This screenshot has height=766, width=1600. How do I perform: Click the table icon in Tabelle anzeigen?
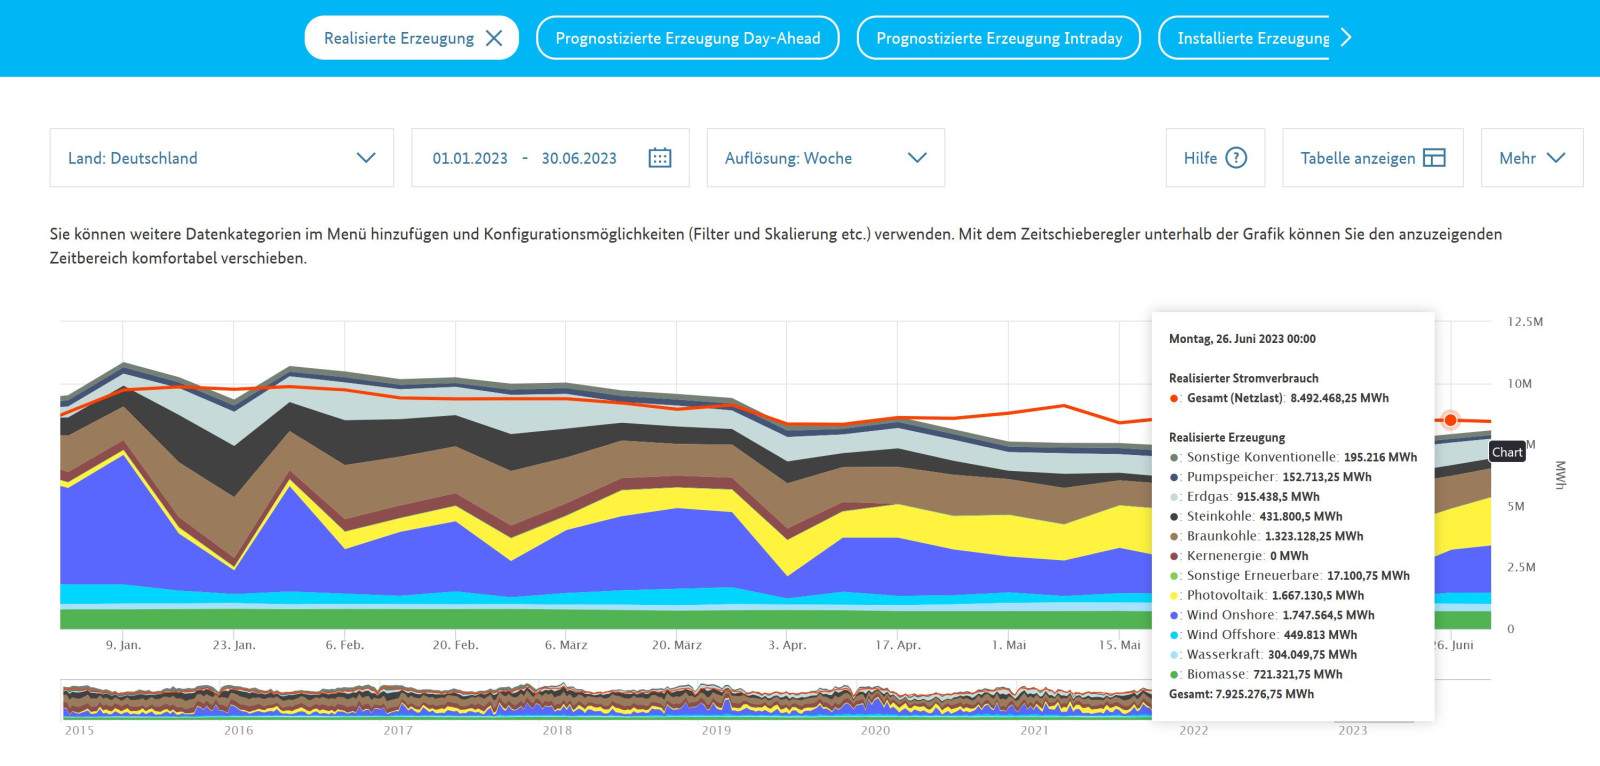[x=1434, y=158]
